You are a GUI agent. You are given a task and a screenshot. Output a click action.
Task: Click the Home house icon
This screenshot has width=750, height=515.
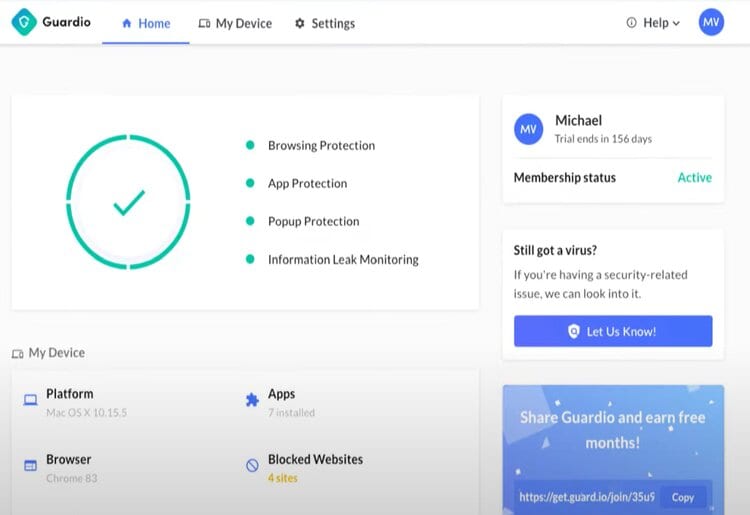[127, 23]
